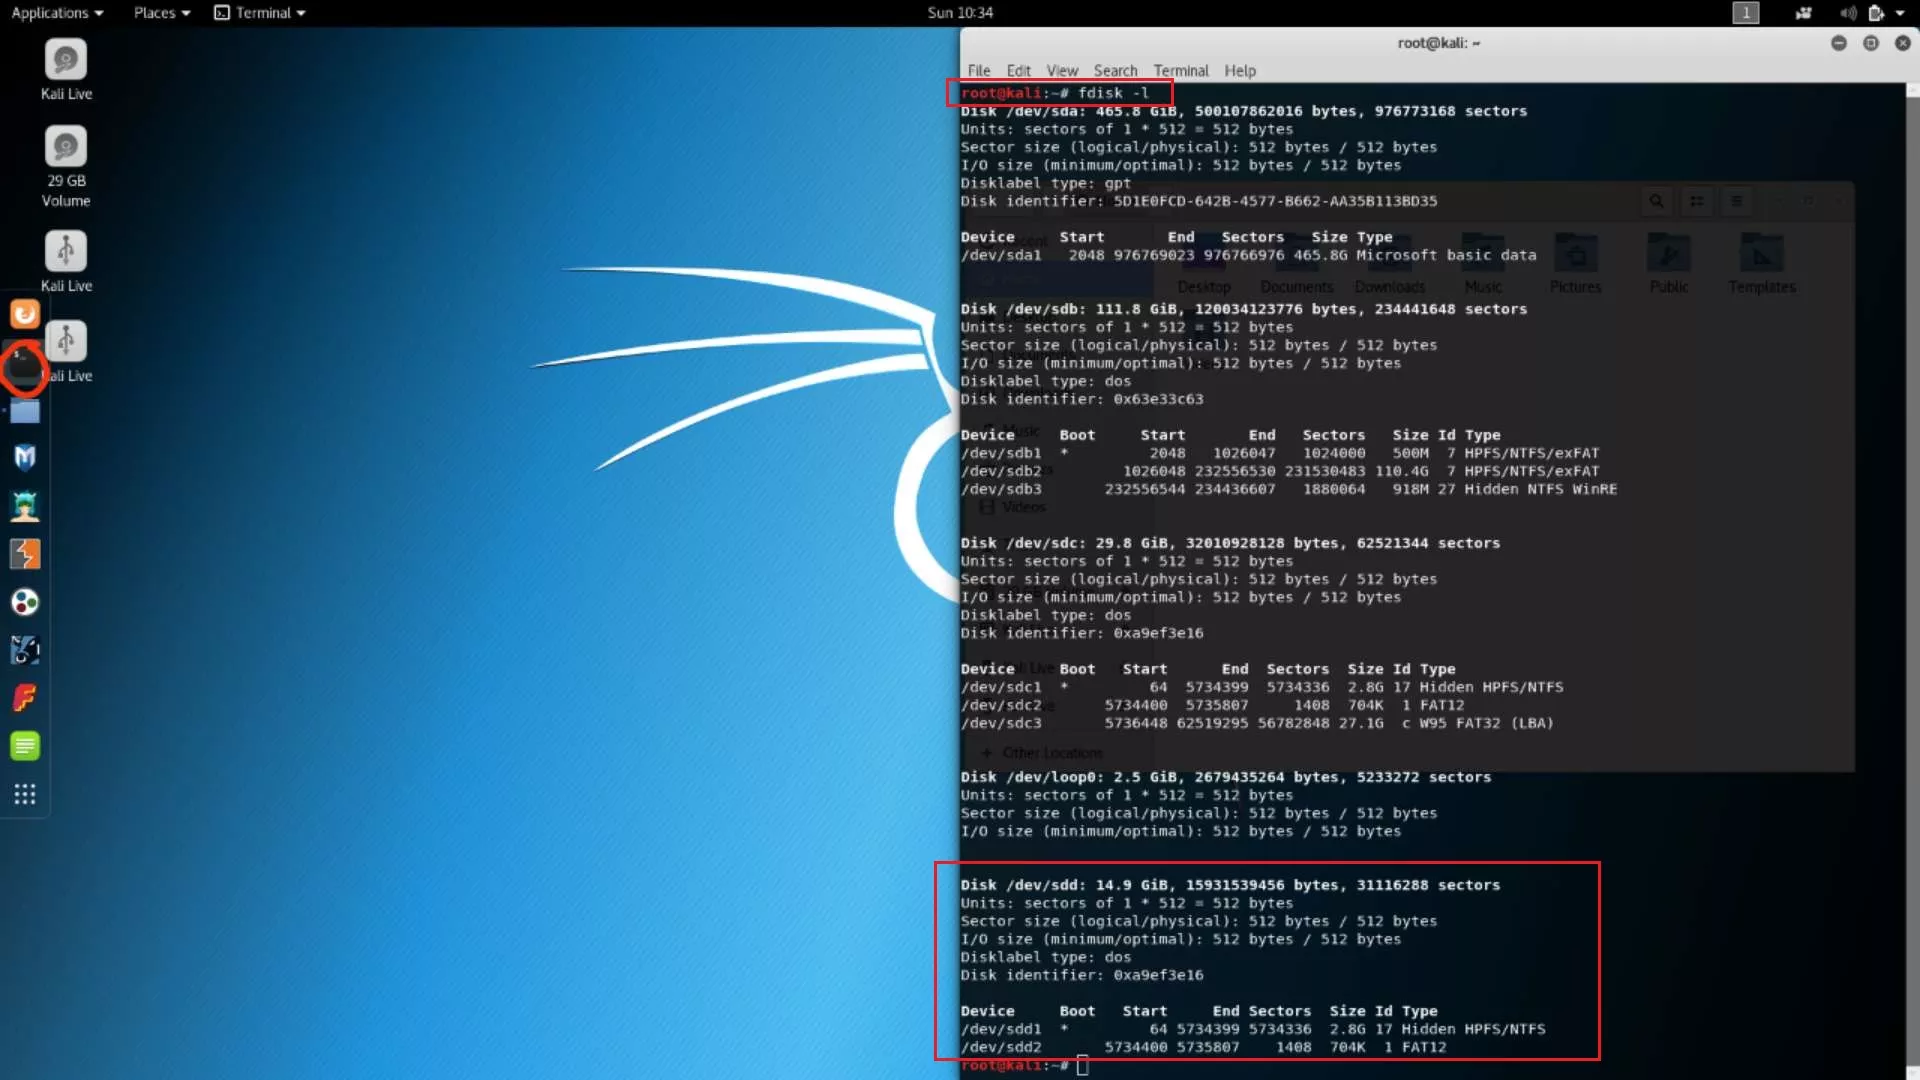This screenshot has width=1920, height=1080.
Task: Open the Files folder dock icon
Action: [x=25, y=411]
